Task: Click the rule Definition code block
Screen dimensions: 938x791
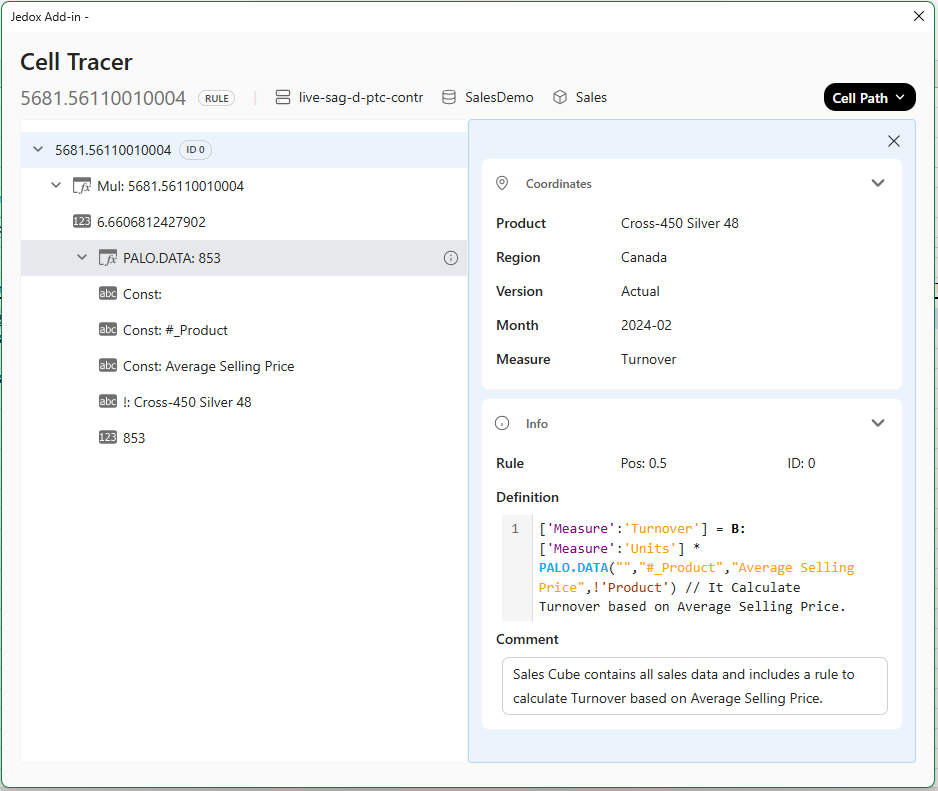Action: 694,568
